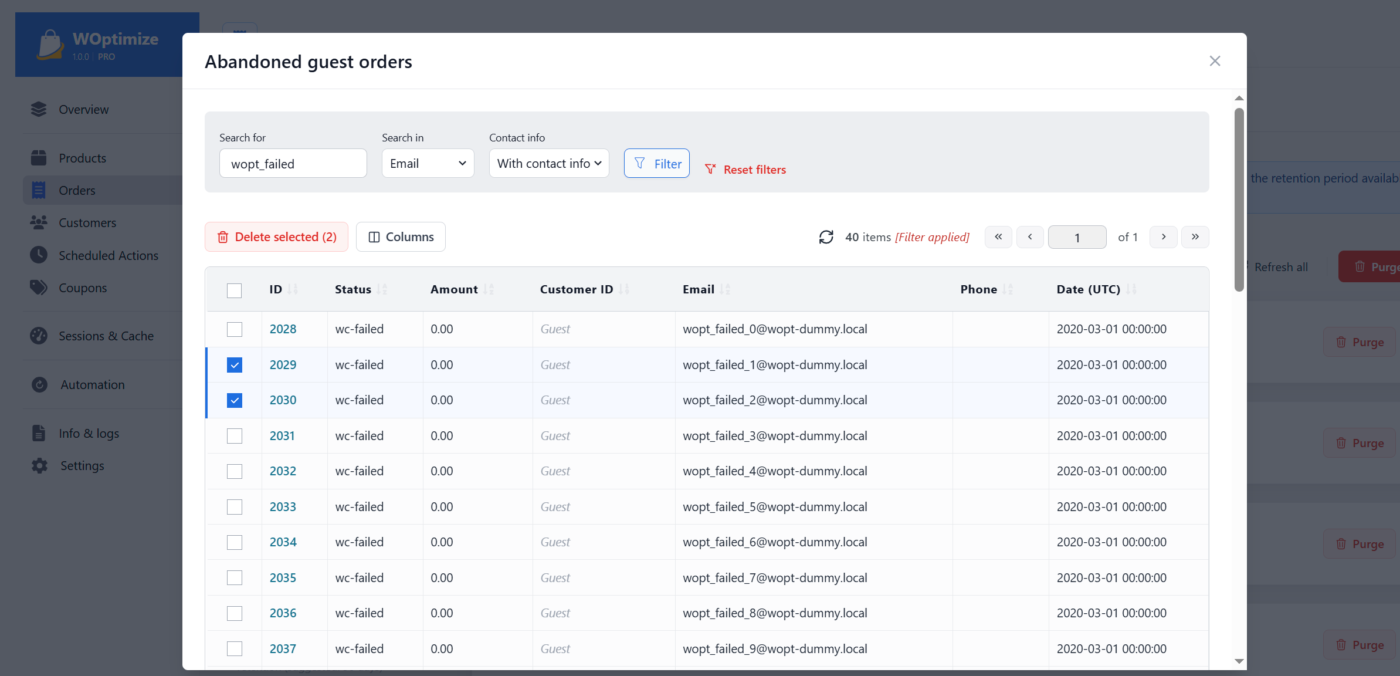Click the ID column sort arrows
The width and height of the screenshot is (1400, 676).
pos(293,290)
